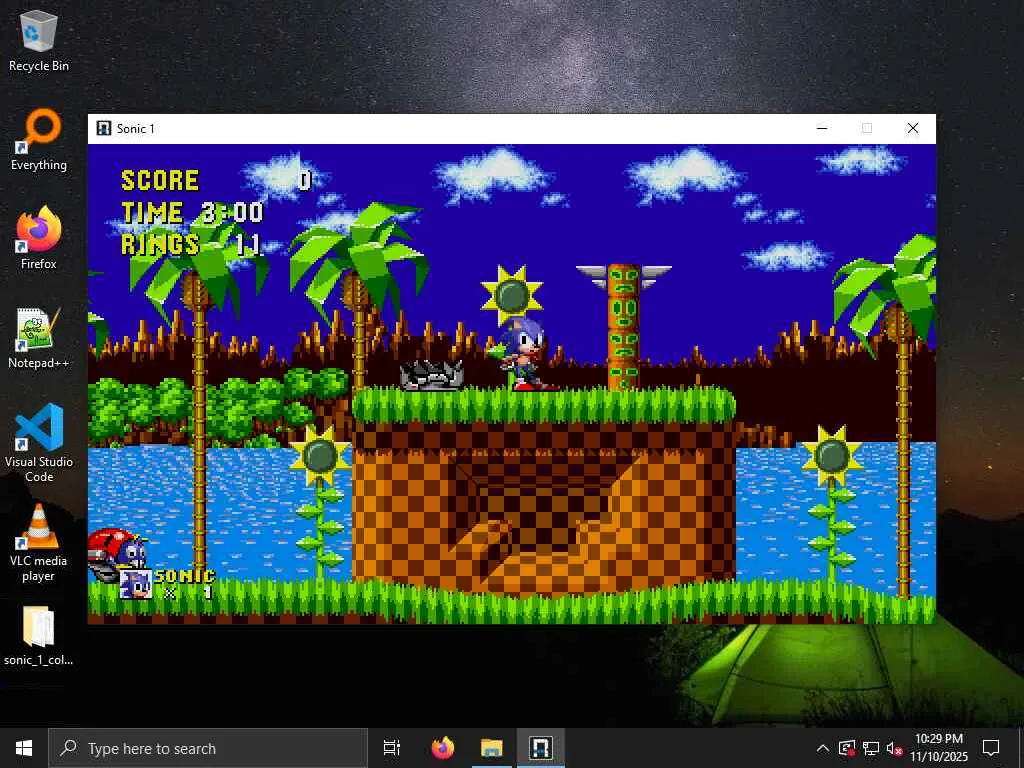
Task: Click the RINGS 11 counter in HUD
Action: pos(191,245)
